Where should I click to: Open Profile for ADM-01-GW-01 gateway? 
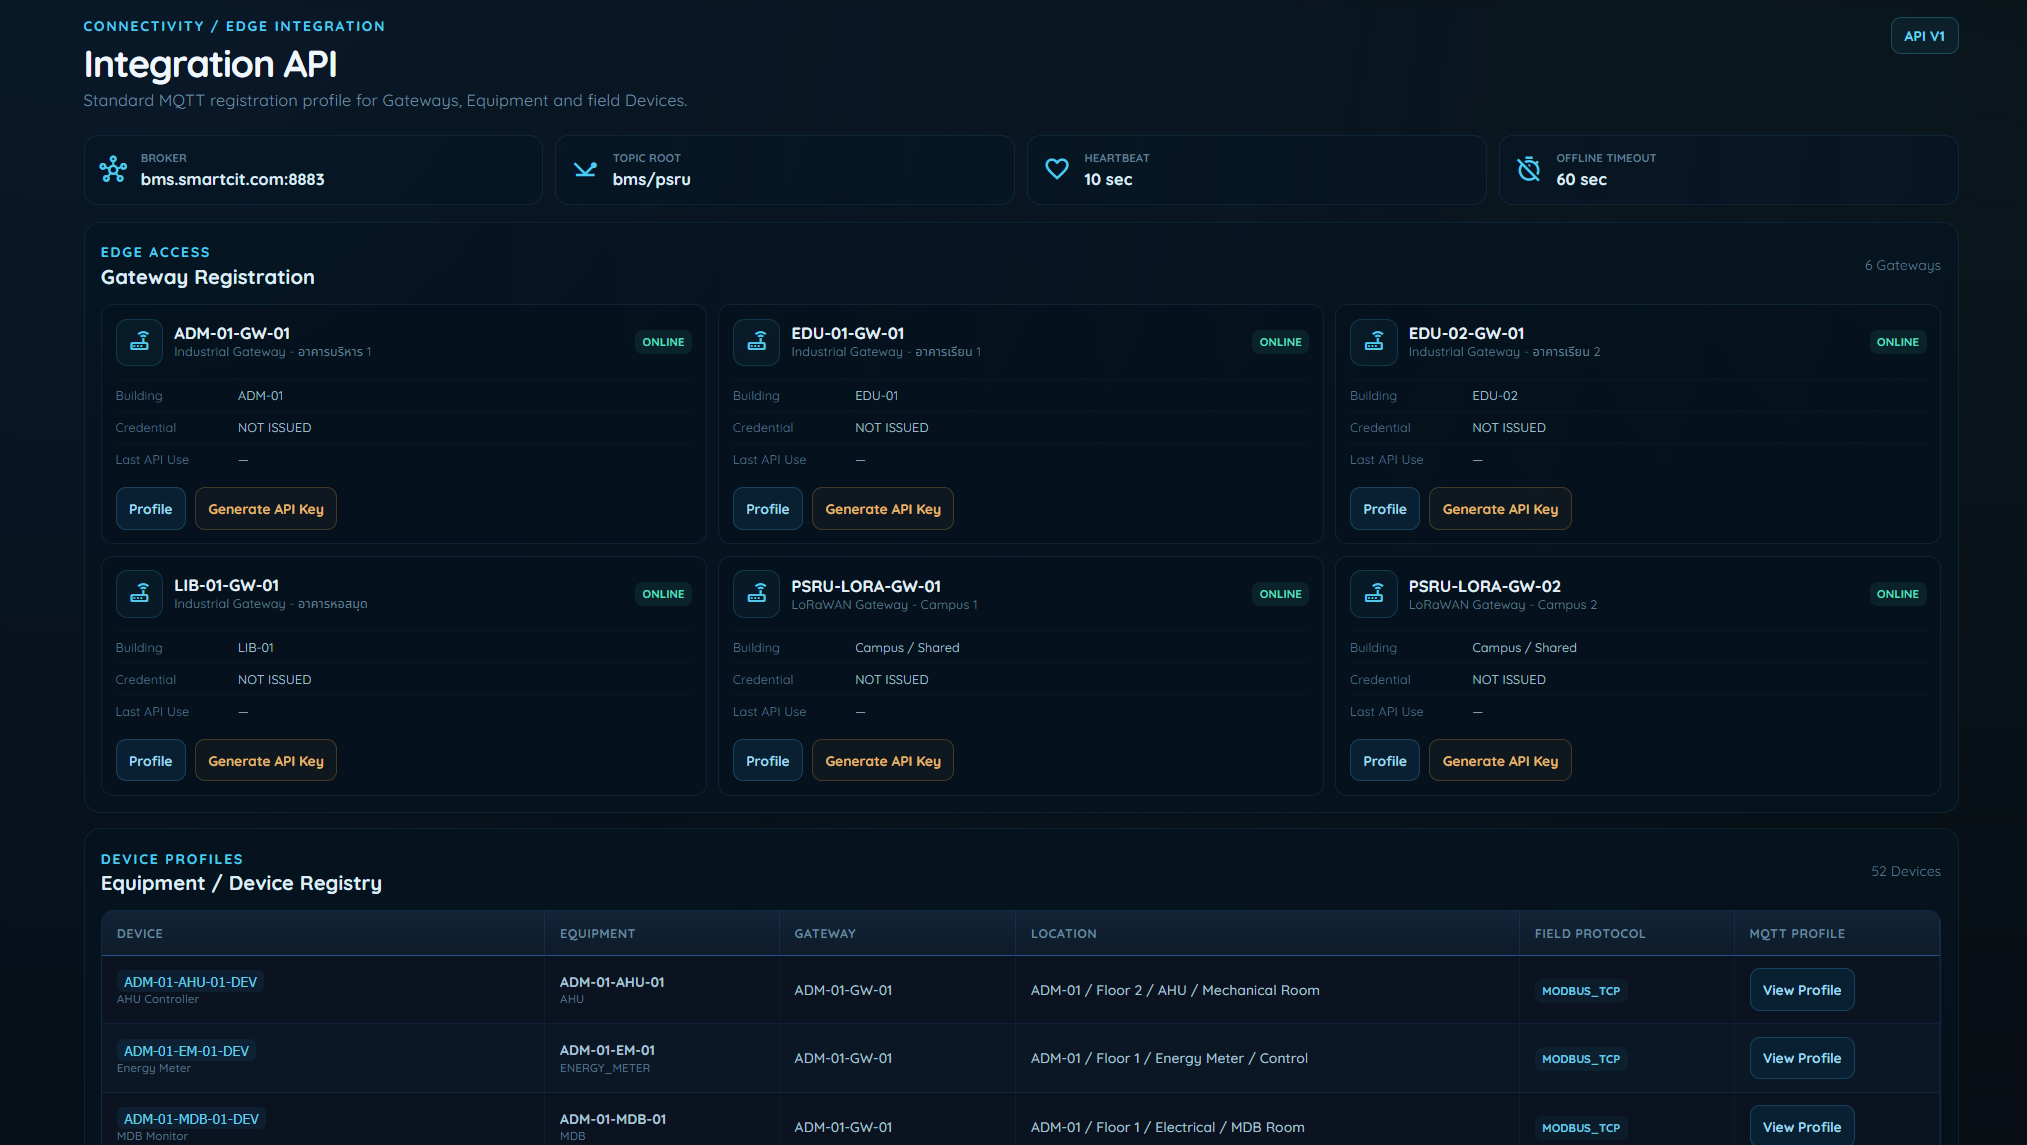pos(151,509)
